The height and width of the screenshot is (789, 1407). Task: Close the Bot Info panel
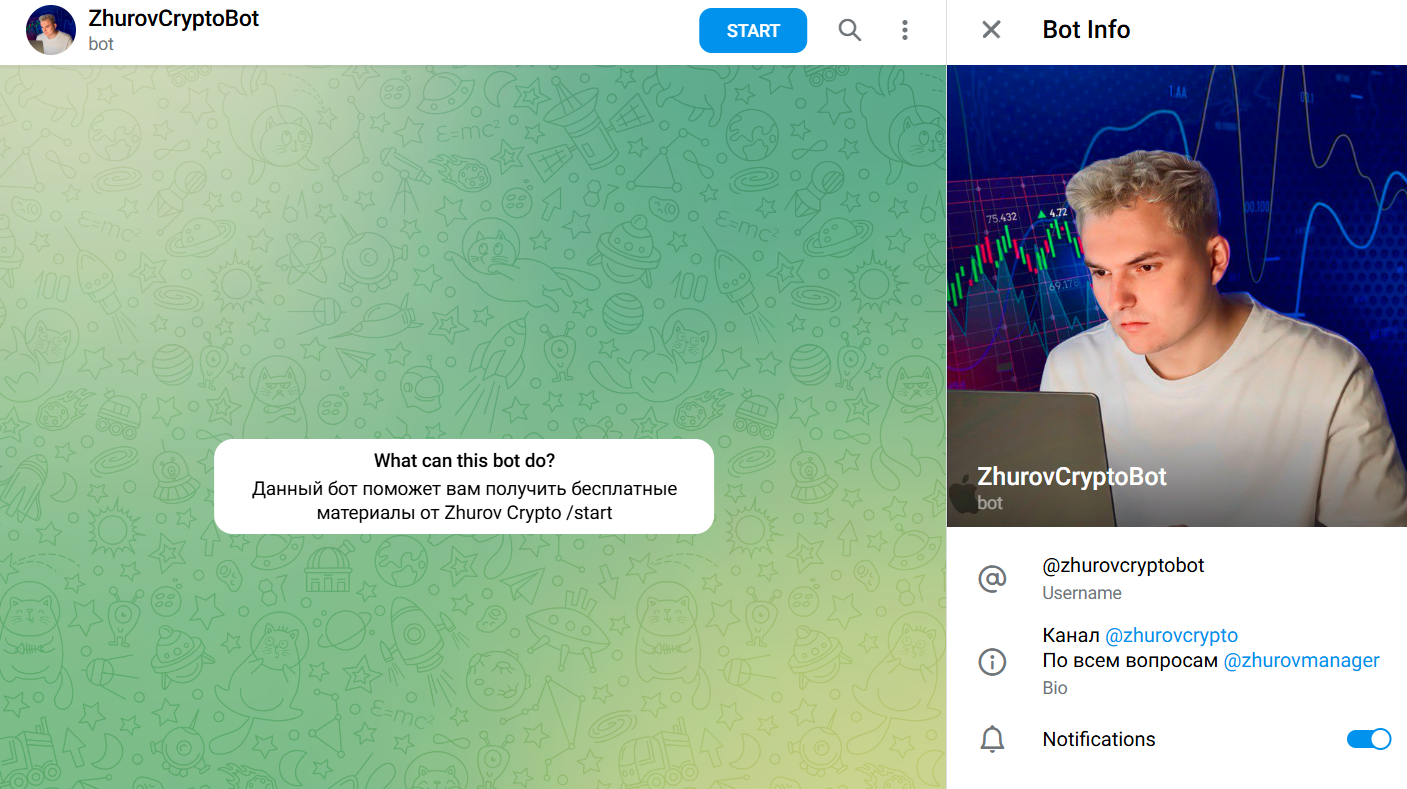[991, 30]
